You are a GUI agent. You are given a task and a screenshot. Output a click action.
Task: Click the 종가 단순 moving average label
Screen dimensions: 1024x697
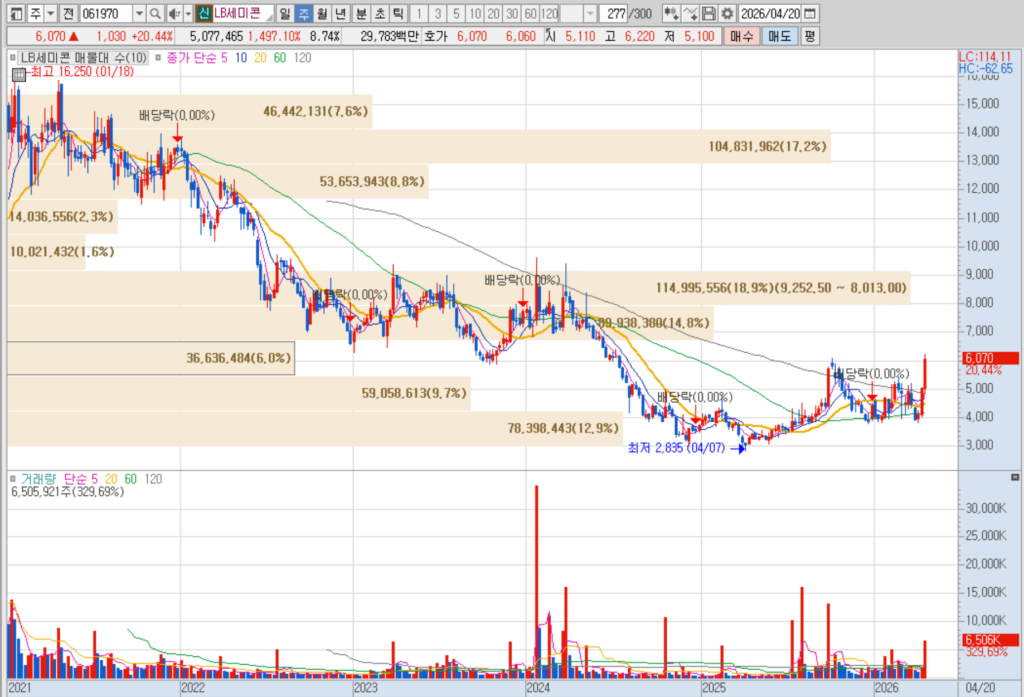pos(190,58)
